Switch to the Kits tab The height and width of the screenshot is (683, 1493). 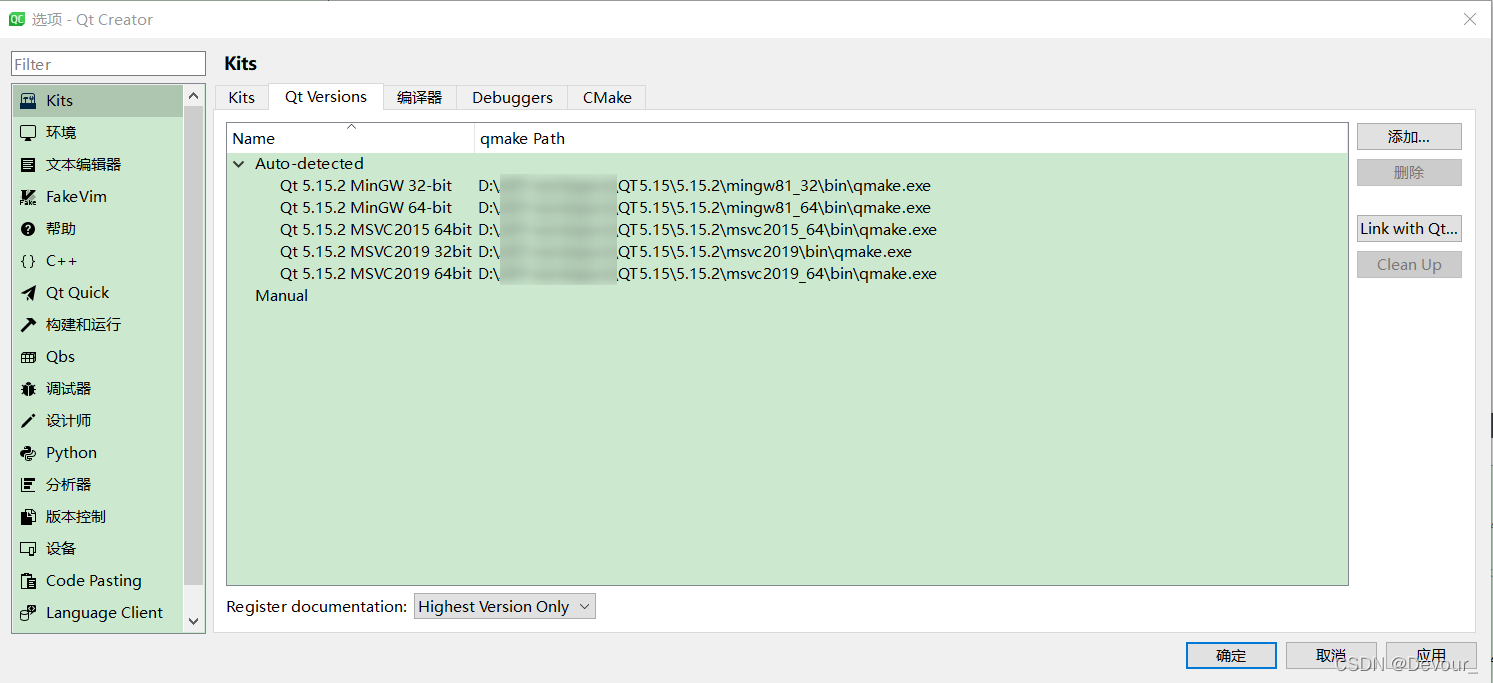coord(242,97)
